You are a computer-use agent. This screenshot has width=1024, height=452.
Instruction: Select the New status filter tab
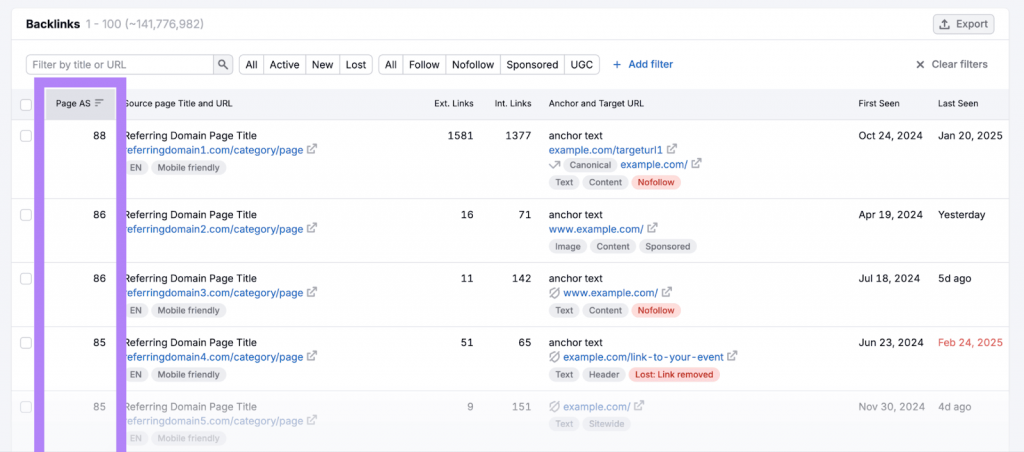323,65
